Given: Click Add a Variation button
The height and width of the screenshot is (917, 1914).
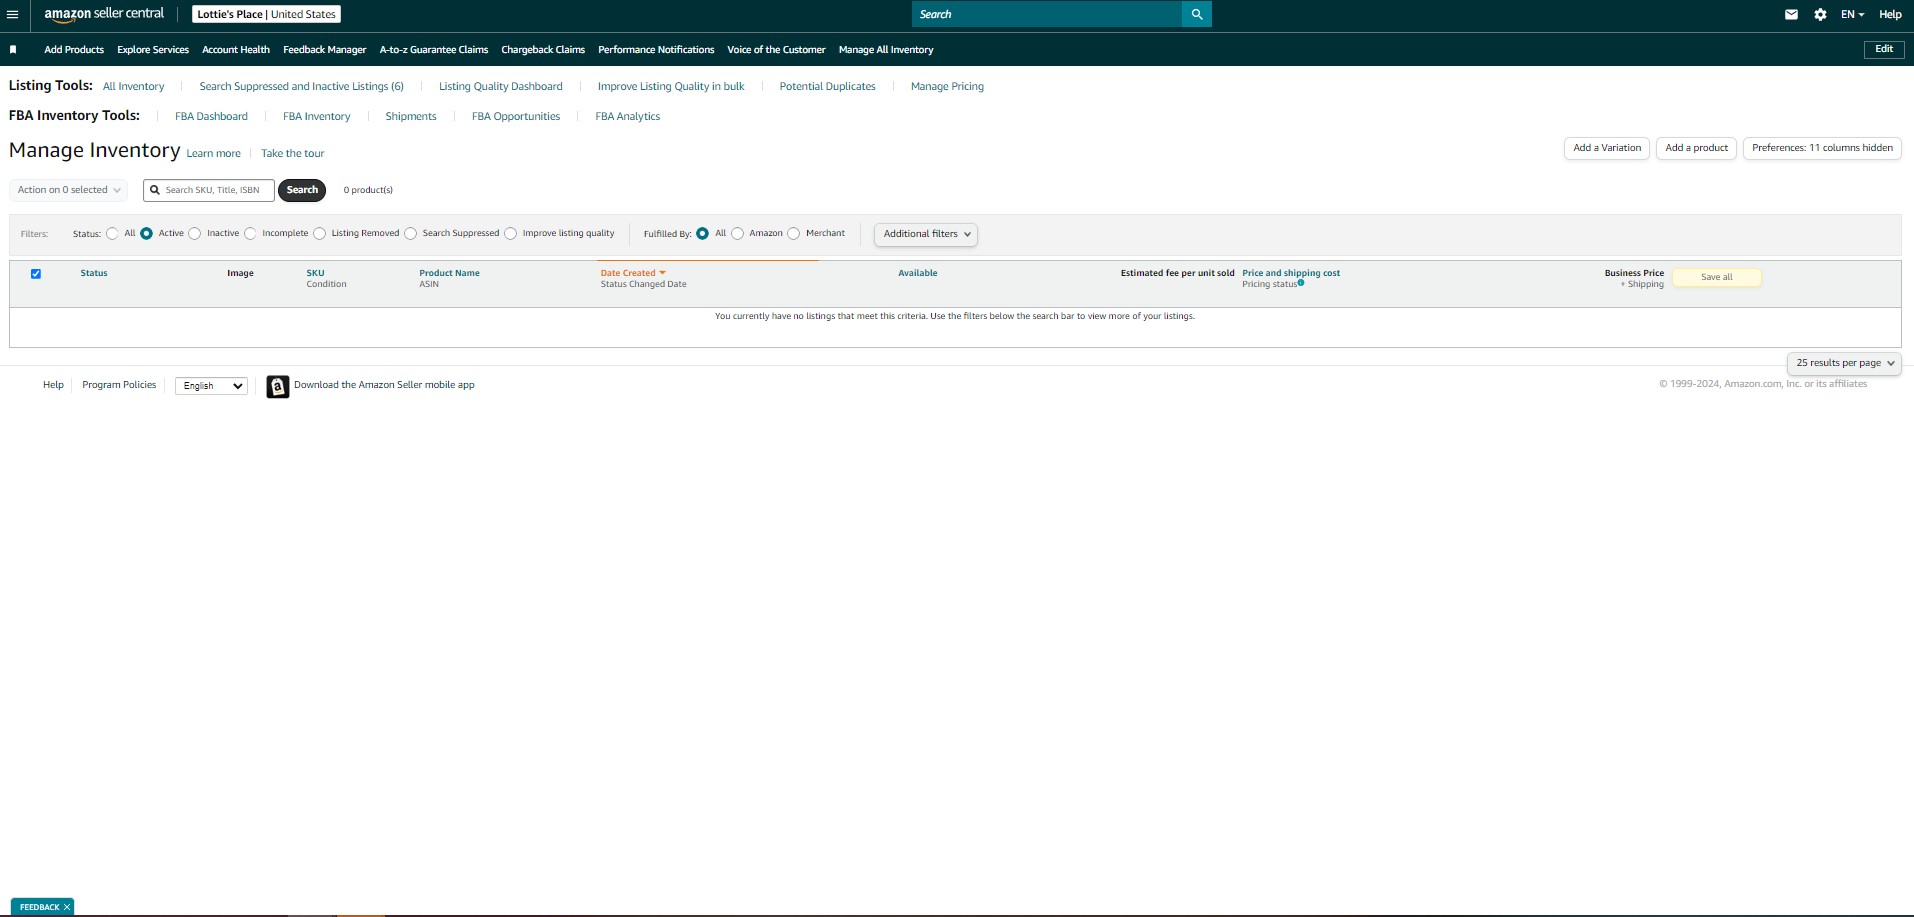Looking at the screenshot, I should tap(1607, 148).
